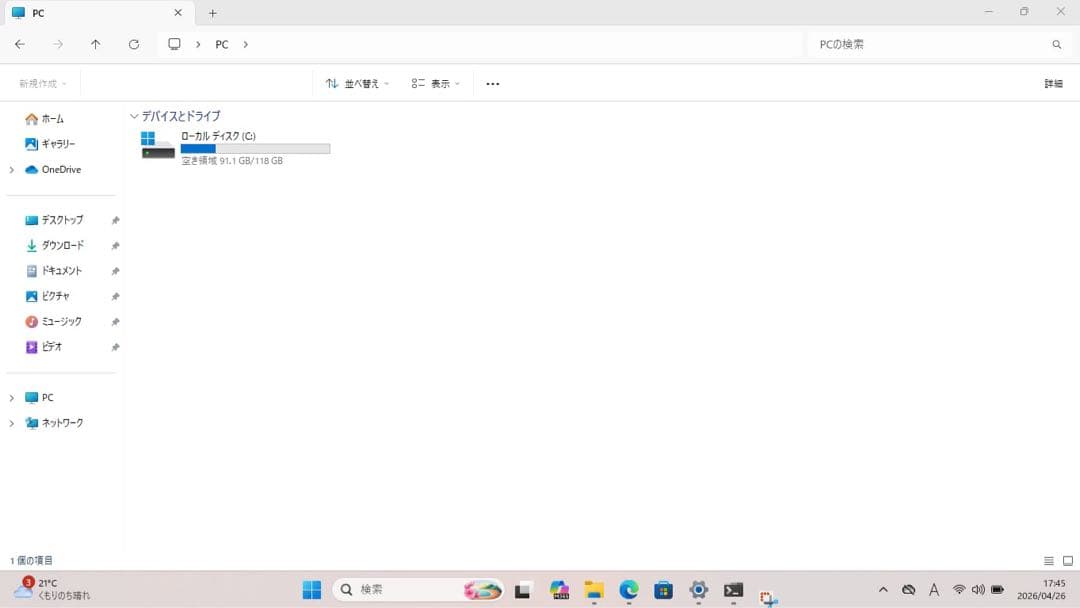The height and width of the screenshot is (608, 1080).
Task: Refresh the current PC view
Action: click(x=134, y=44)
